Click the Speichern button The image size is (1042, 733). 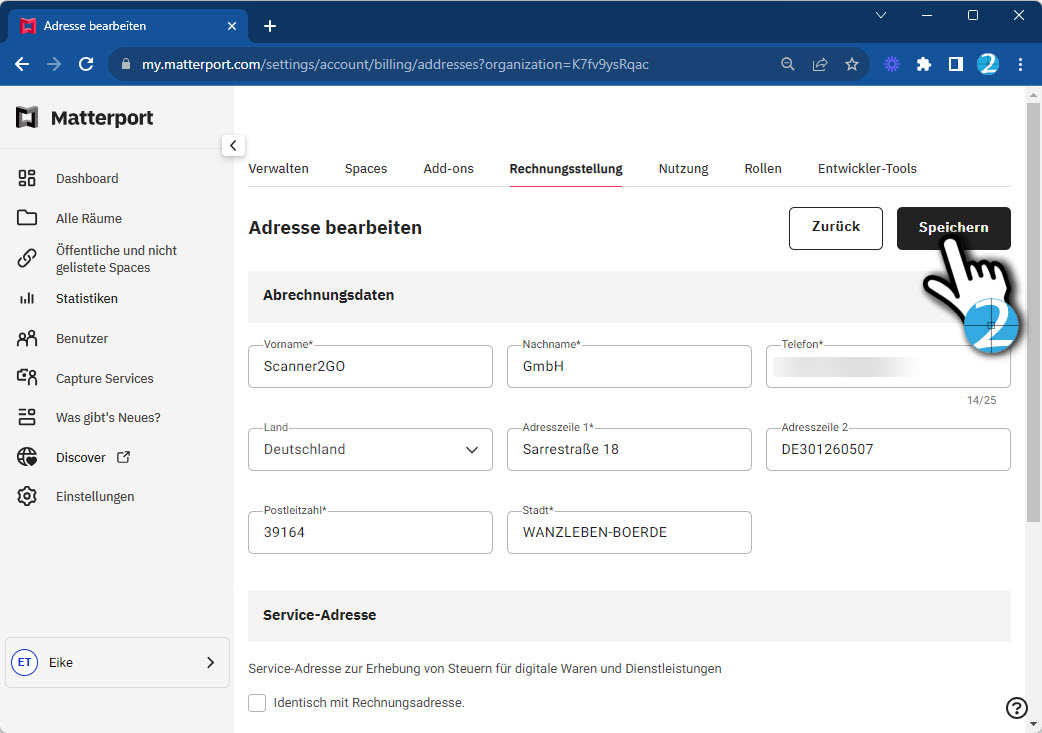(x=954, y=228)
